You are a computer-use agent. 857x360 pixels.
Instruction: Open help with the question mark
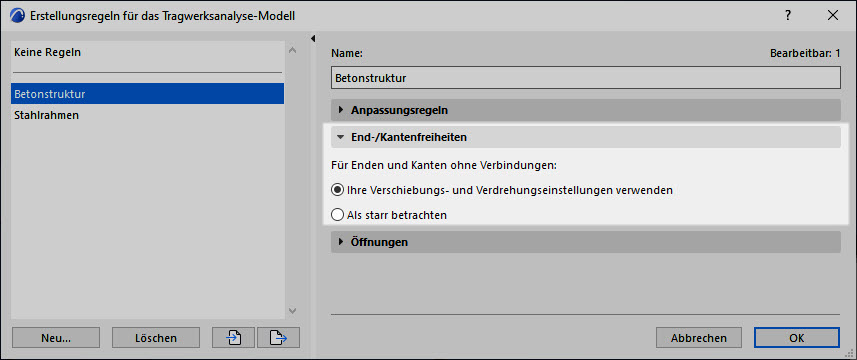coord(788,15)
